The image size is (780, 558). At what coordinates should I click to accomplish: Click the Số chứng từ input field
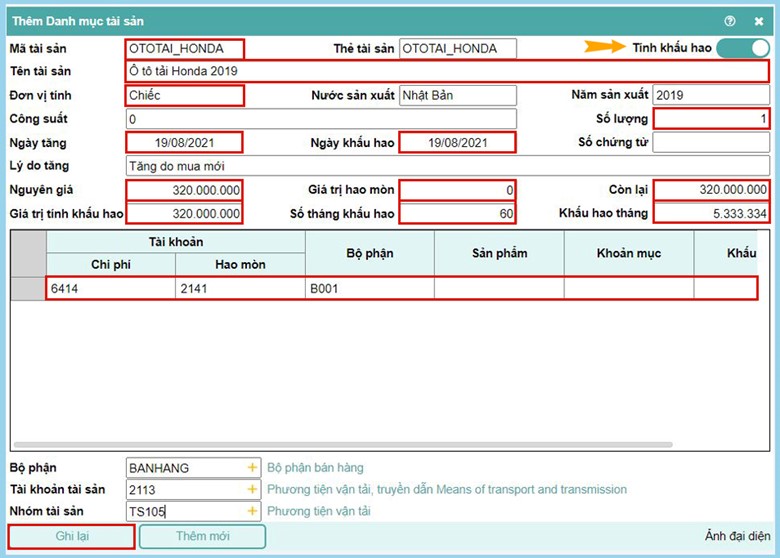click(710, 142)
